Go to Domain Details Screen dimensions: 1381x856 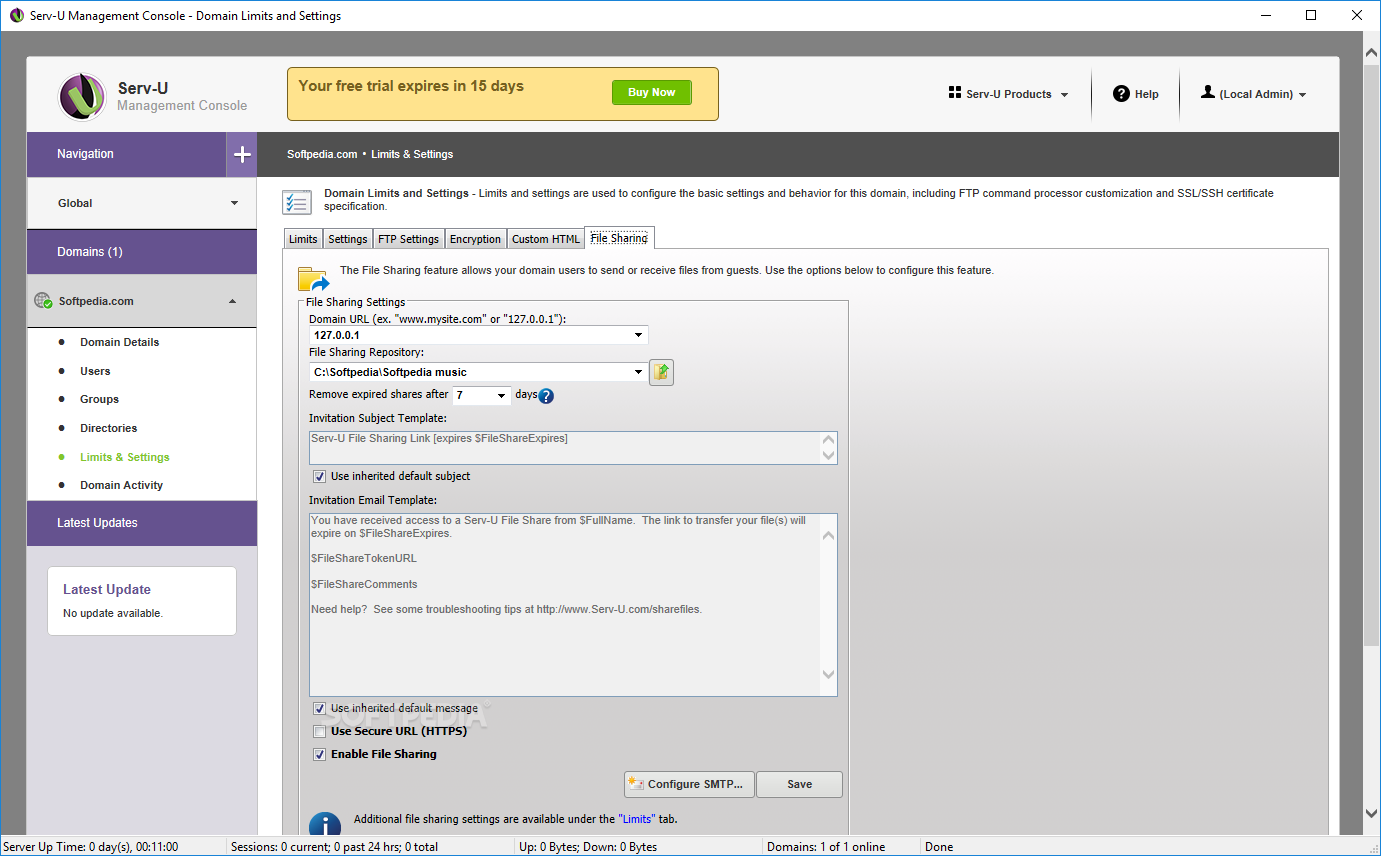coord(120,342)
